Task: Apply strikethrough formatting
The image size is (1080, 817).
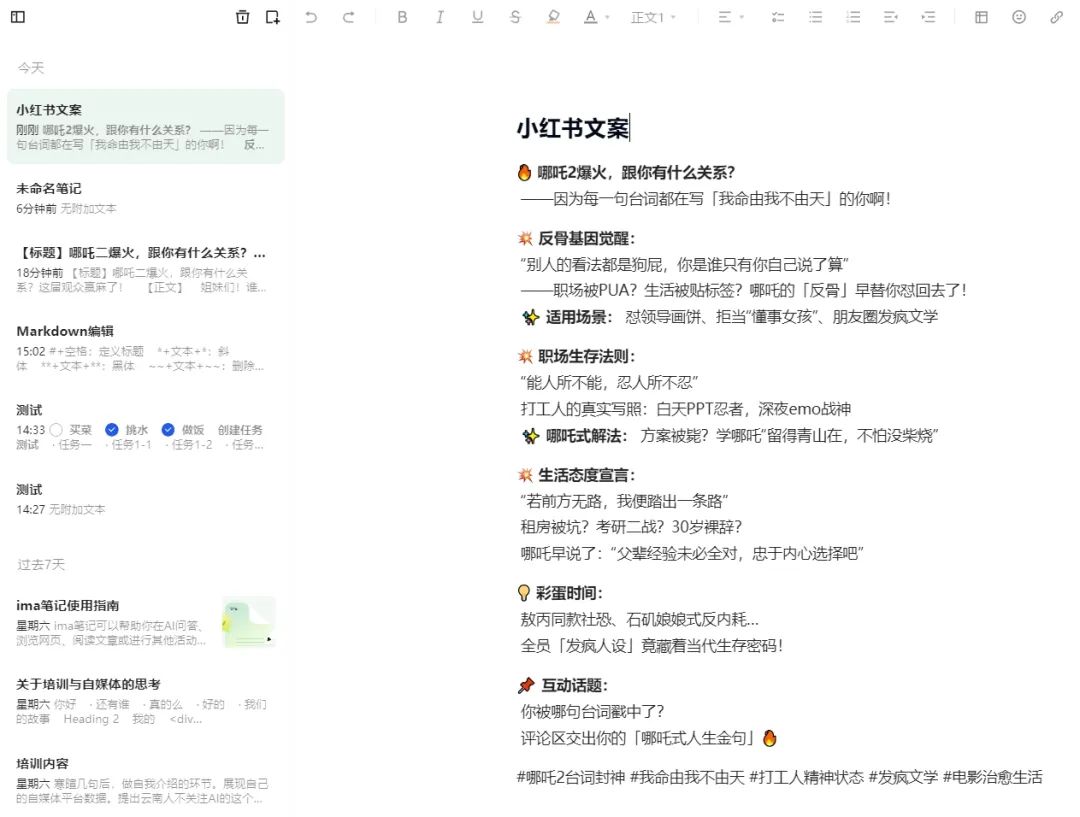Action: pos(515,17)
